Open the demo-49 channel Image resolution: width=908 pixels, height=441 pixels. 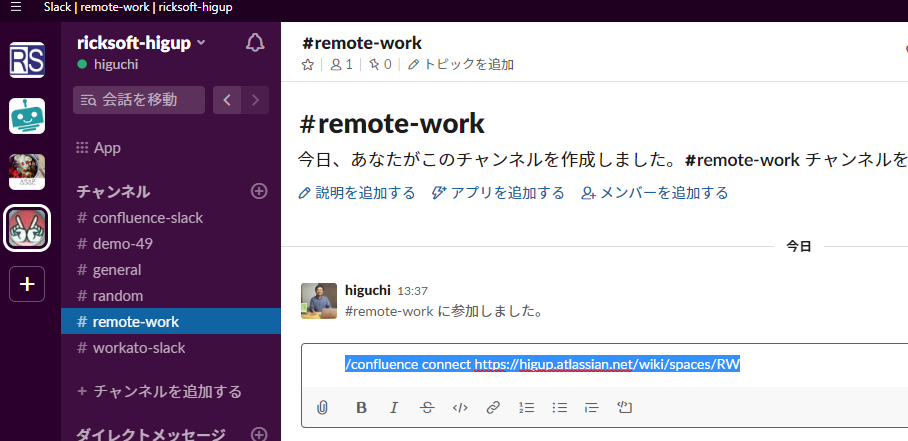pos(171,244)
